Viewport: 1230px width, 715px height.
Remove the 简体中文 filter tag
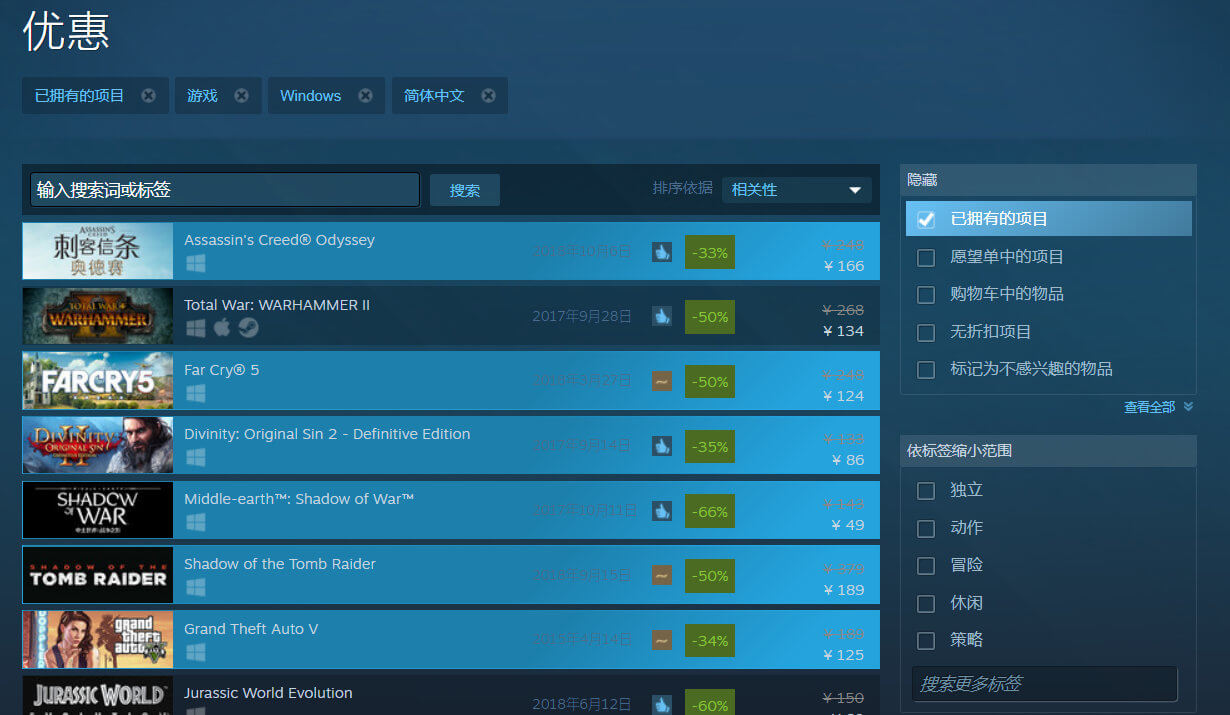(488, 96)
